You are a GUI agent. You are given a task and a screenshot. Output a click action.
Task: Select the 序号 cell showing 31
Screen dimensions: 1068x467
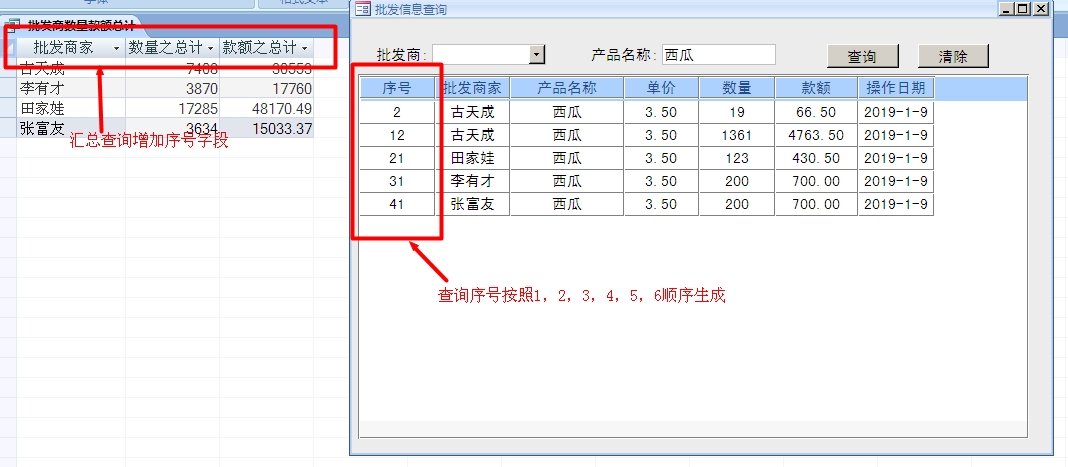pos(397,182)
